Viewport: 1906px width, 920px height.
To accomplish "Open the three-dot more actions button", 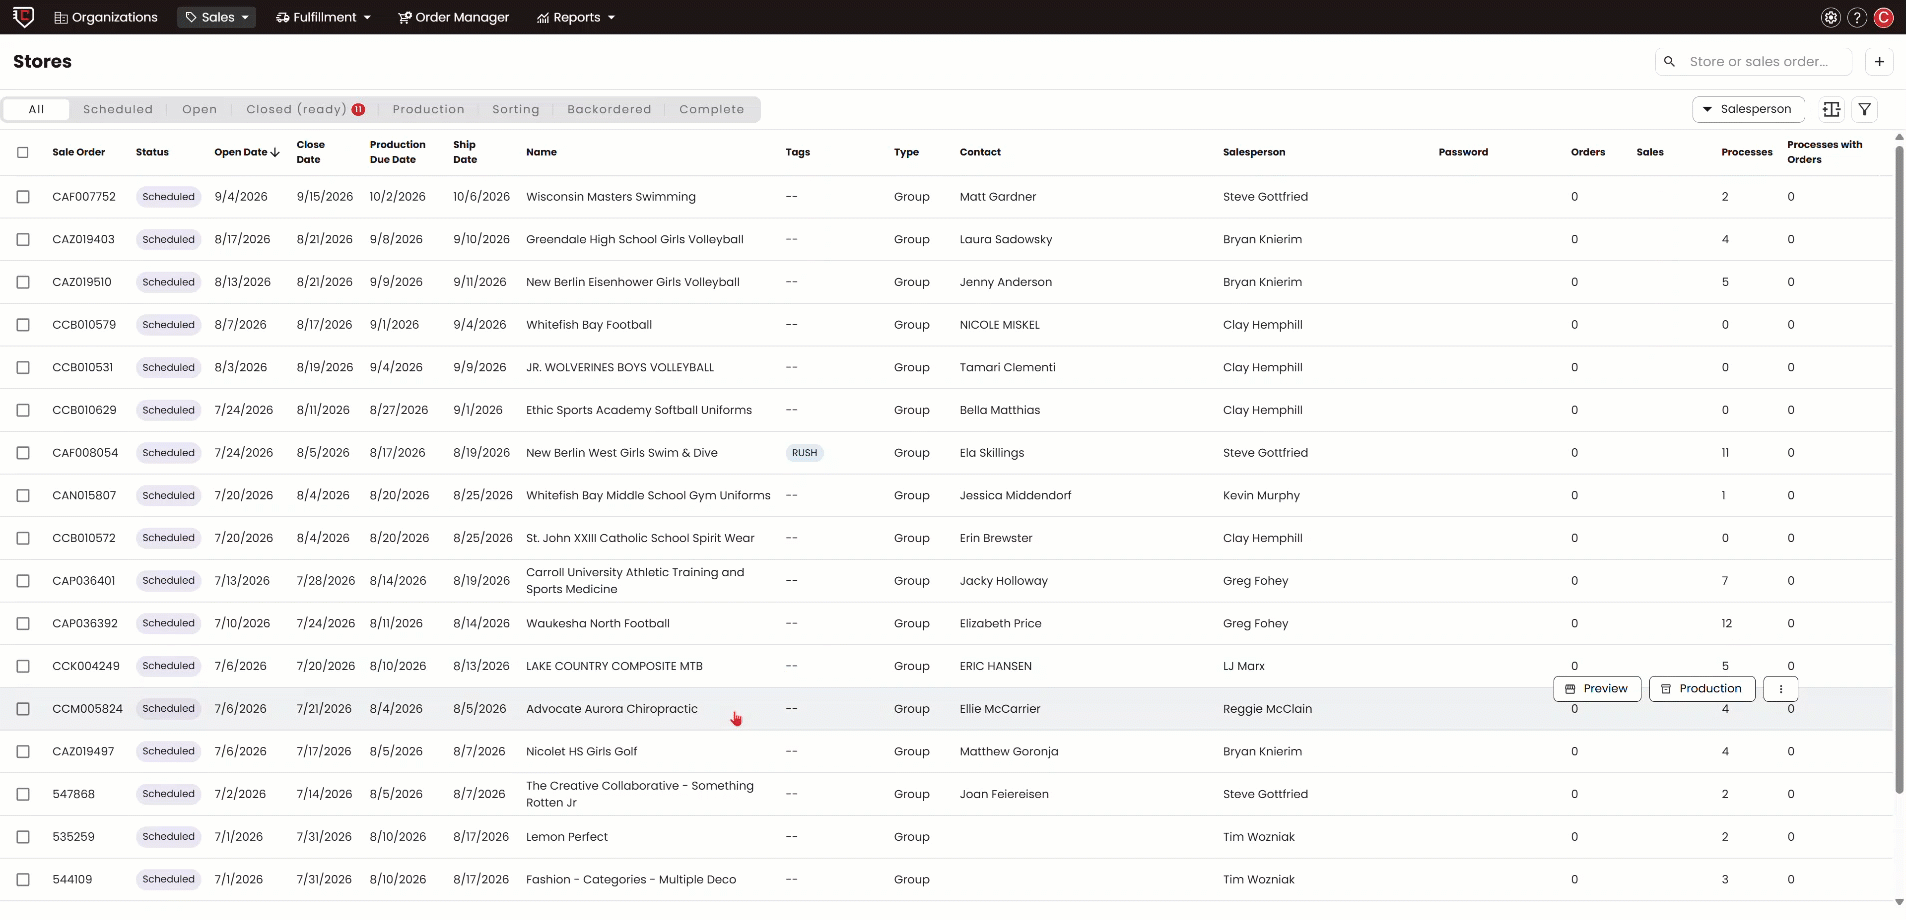I will (x=1780, y=688).
